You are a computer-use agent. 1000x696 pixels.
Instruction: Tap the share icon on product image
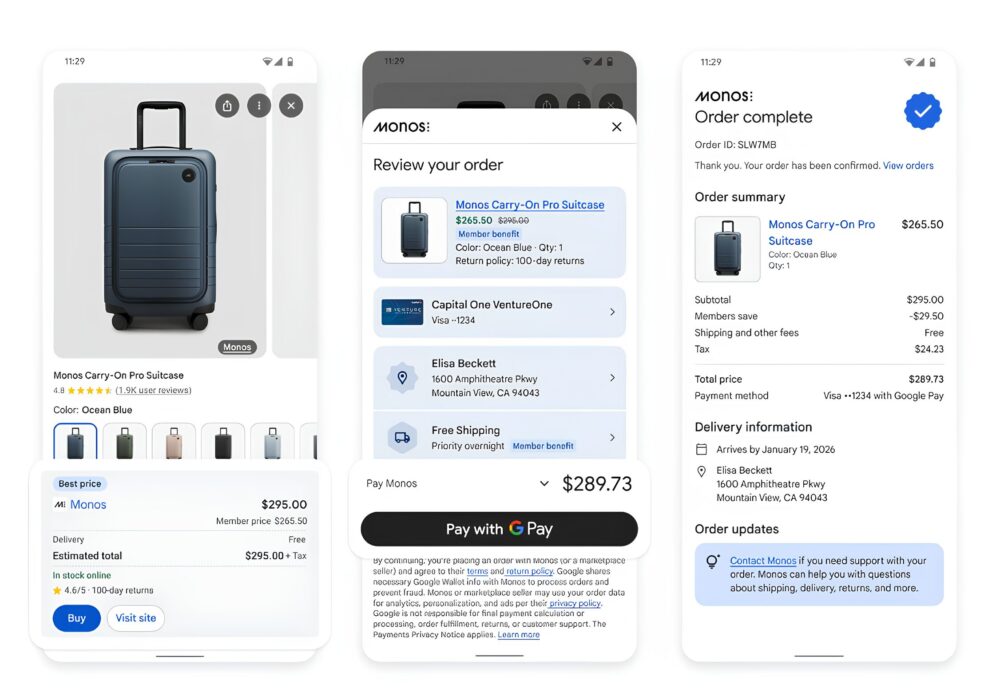coord(227,105)
